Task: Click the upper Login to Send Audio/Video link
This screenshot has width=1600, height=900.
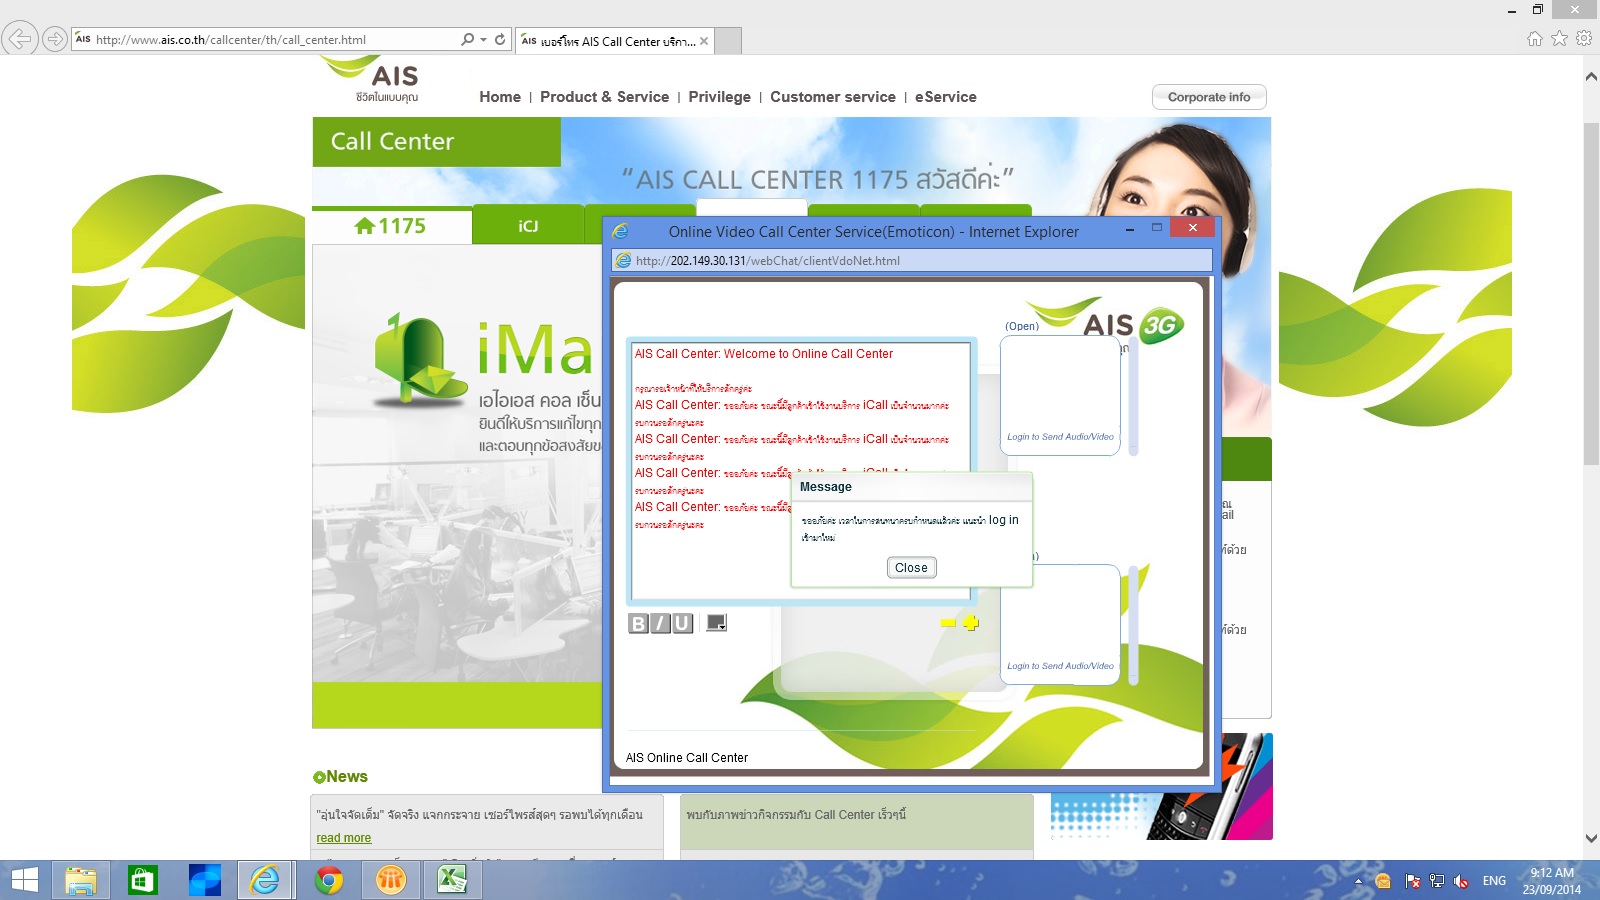Action: click(x=1060, y=437)
